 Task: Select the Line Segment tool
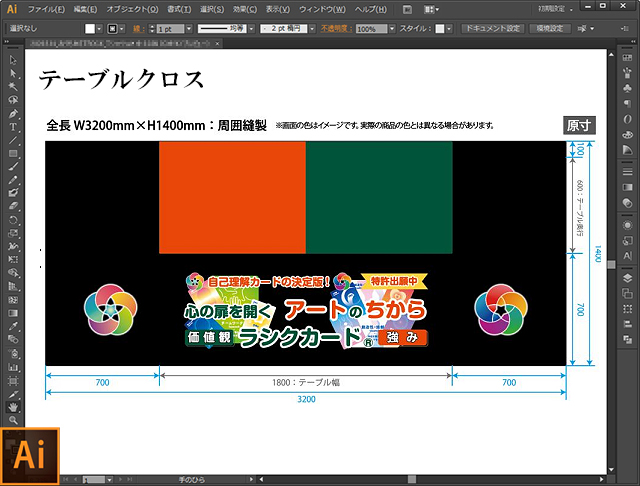pos(13,140)
